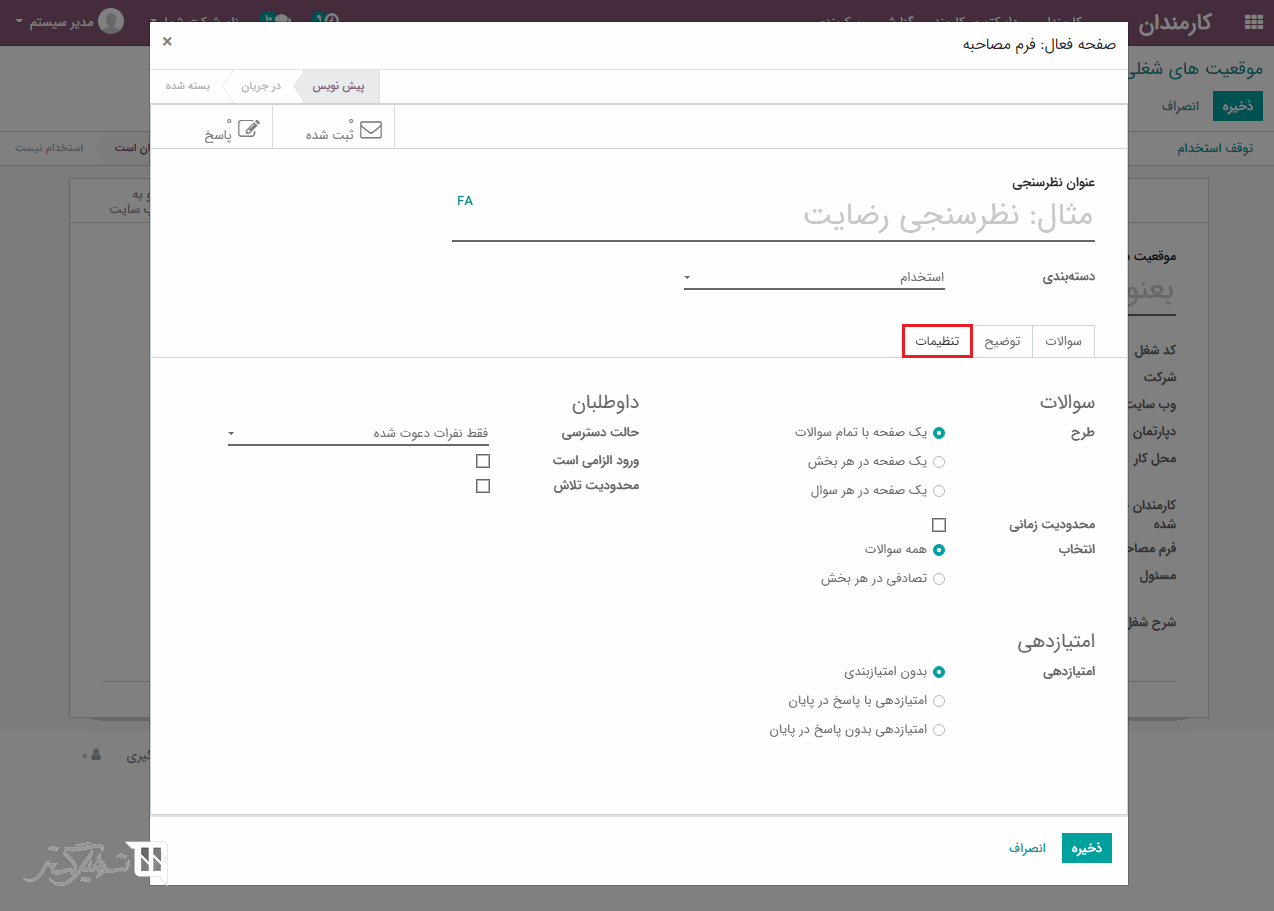Viewport: 1274px width, 911px height.
Task: Switch to the سوالات tab
Action: 1063,341
